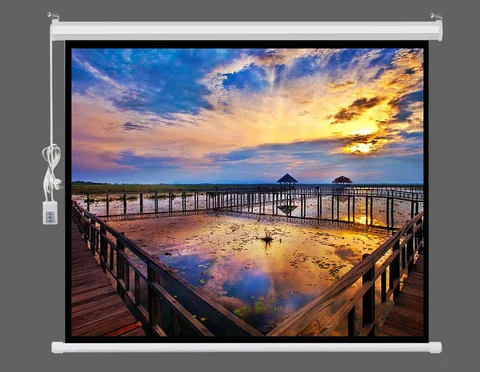Screen dimensions: 480x372
Task: Select the left ceiling mounting hook
Action: [53, 16]
